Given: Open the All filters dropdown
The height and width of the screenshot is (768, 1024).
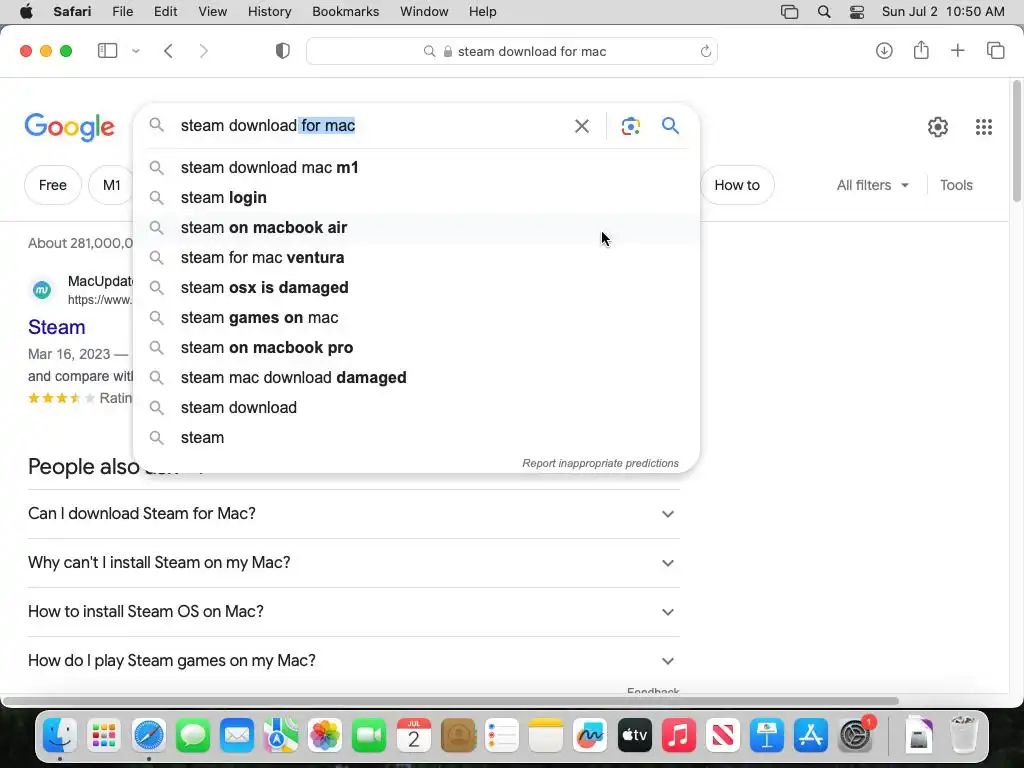Looking at the screenshot, I should click(x=872, y=185).
